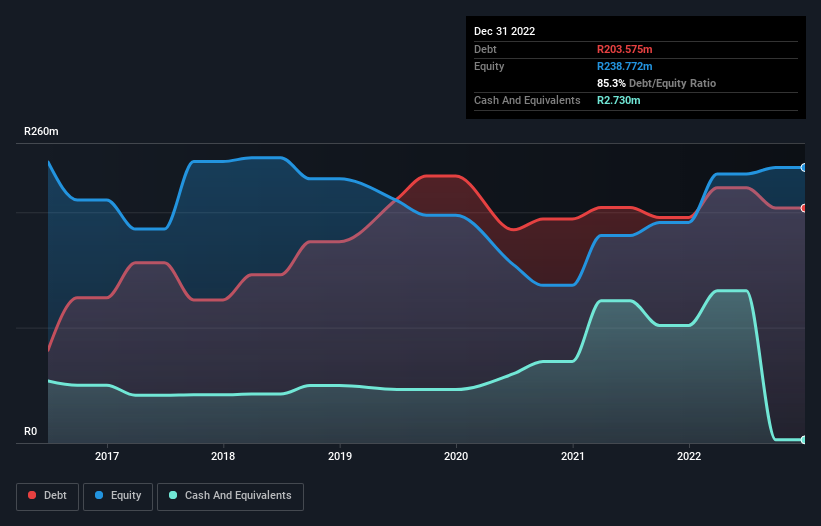Click the 2018 x-axis label
The width and height of the screenshot is (821, 526).
(223, 456)
